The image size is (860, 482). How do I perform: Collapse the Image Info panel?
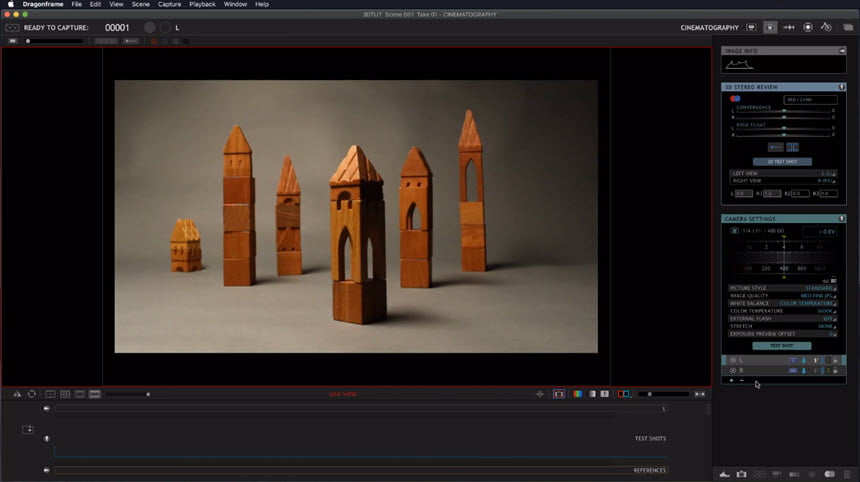coord(842,50)
